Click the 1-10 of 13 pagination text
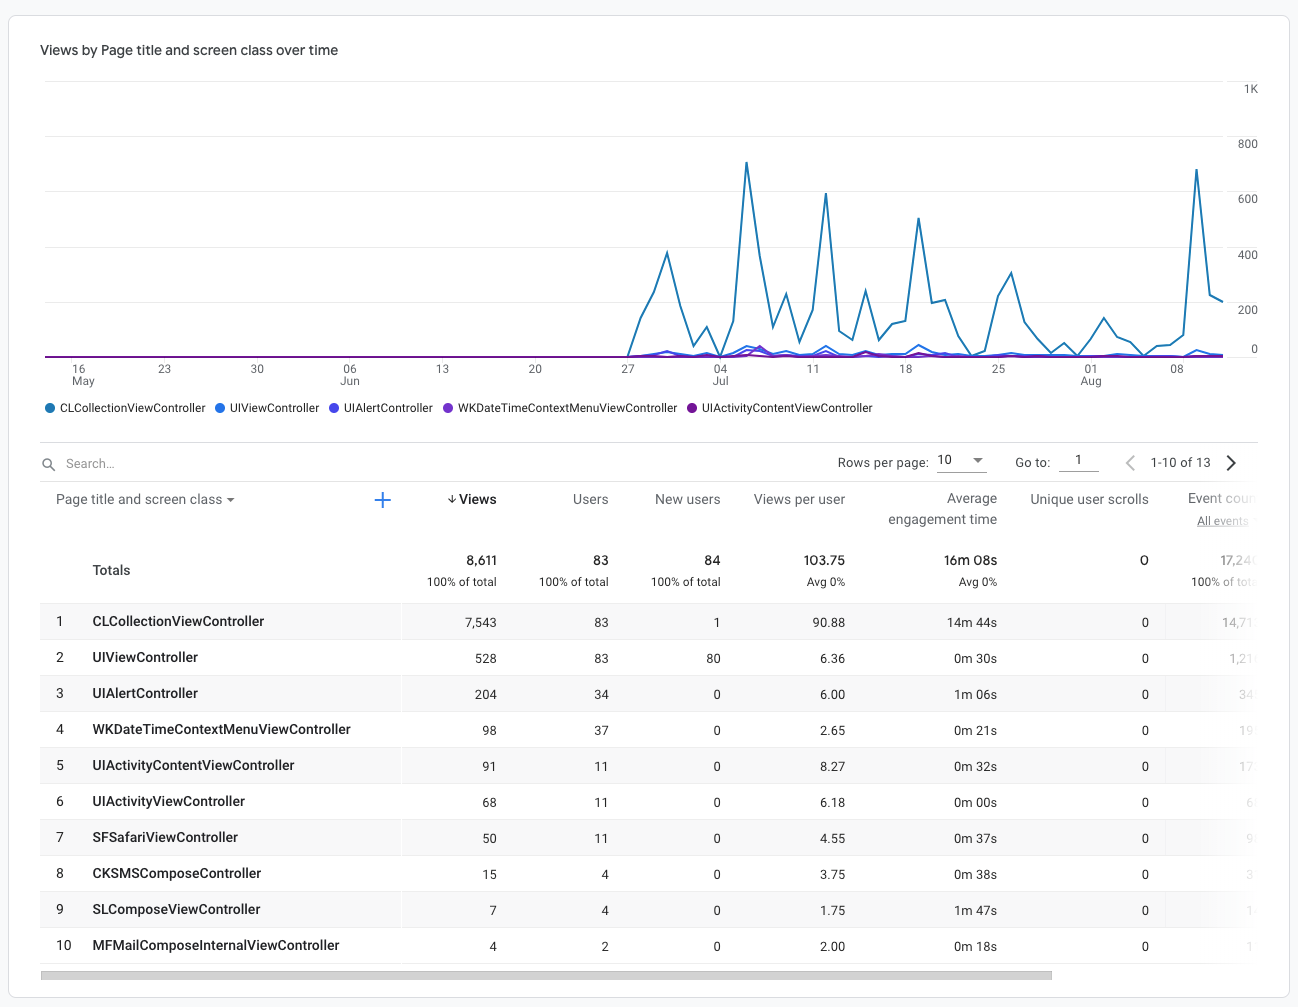Image resolution: width=1298 pixels, height=1007 pixels. click(1180, 463)
